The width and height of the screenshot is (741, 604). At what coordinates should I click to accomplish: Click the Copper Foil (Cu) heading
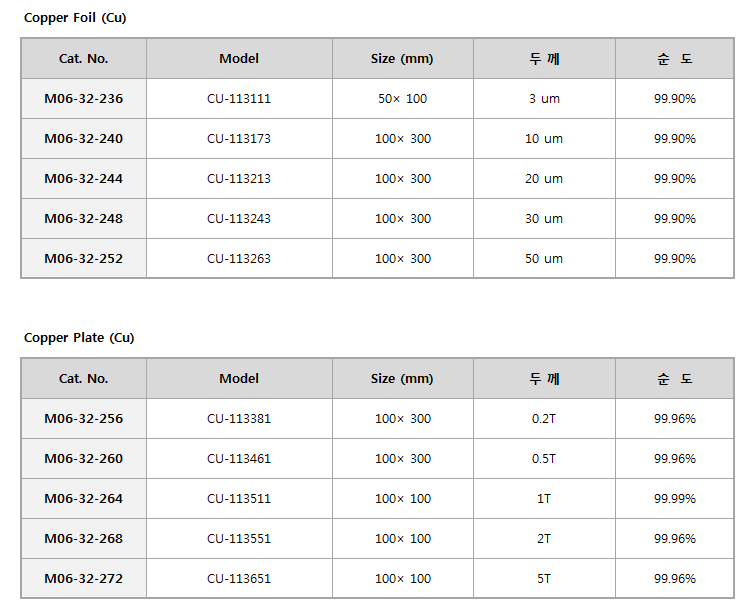pyautogui.click(x=75, y=17)
